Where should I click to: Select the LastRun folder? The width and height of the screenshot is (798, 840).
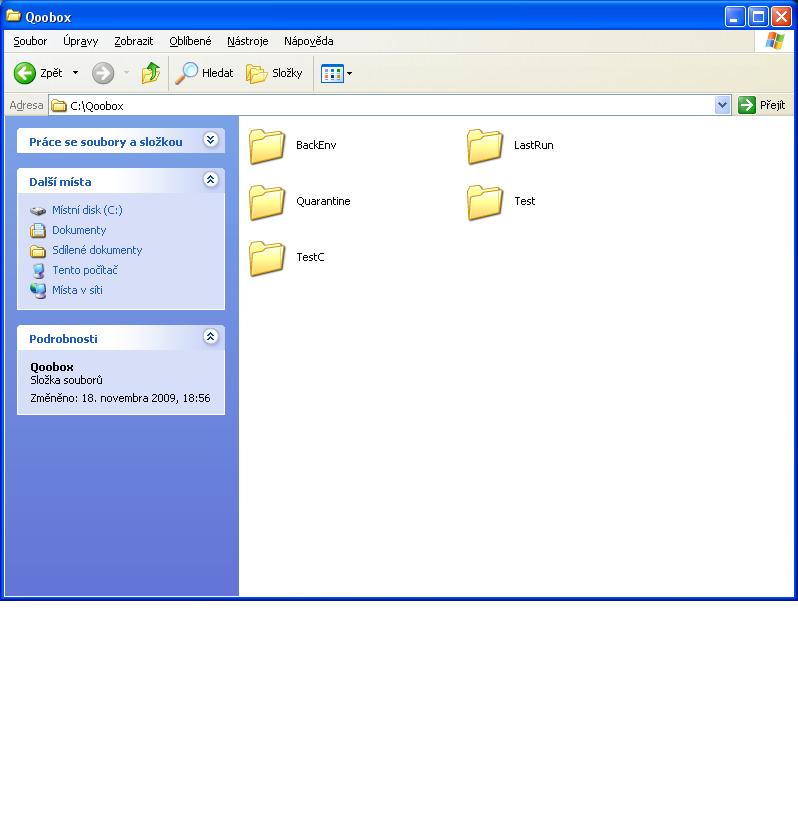pyautogui.click(x=485, y=146)
